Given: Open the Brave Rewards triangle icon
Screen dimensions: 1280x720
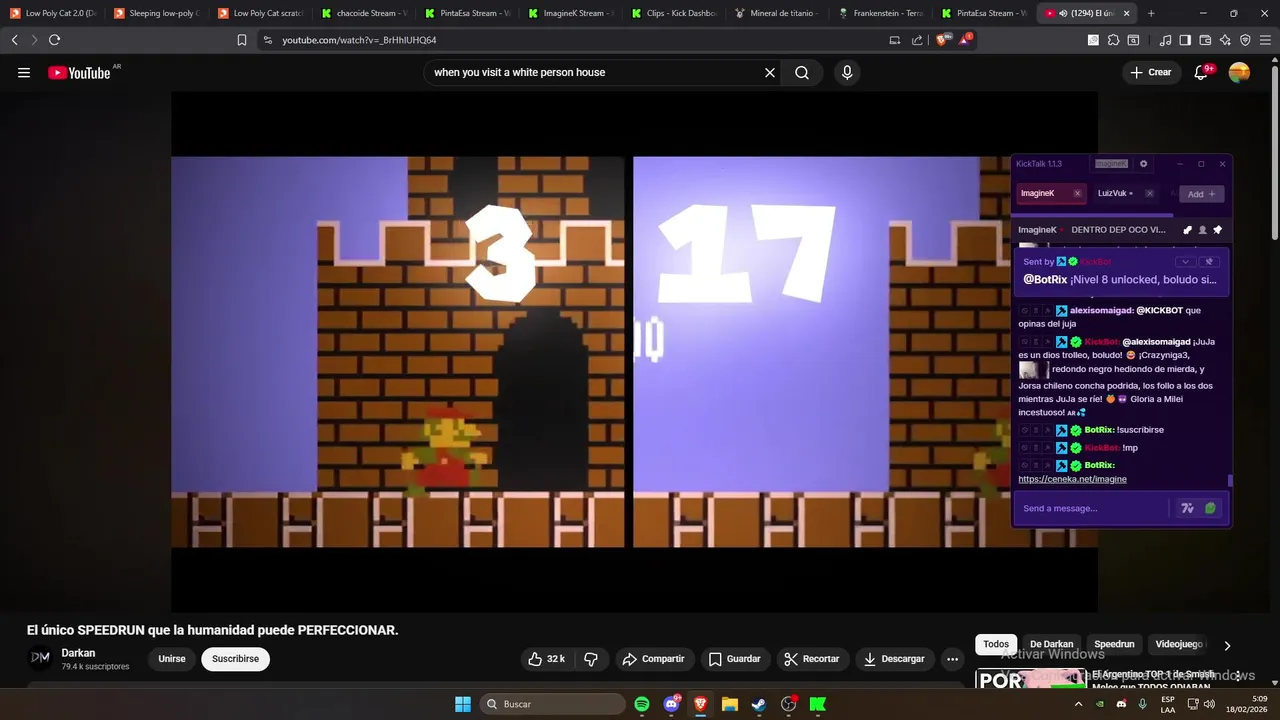Looking at the screenshot, I should point(965,40).
